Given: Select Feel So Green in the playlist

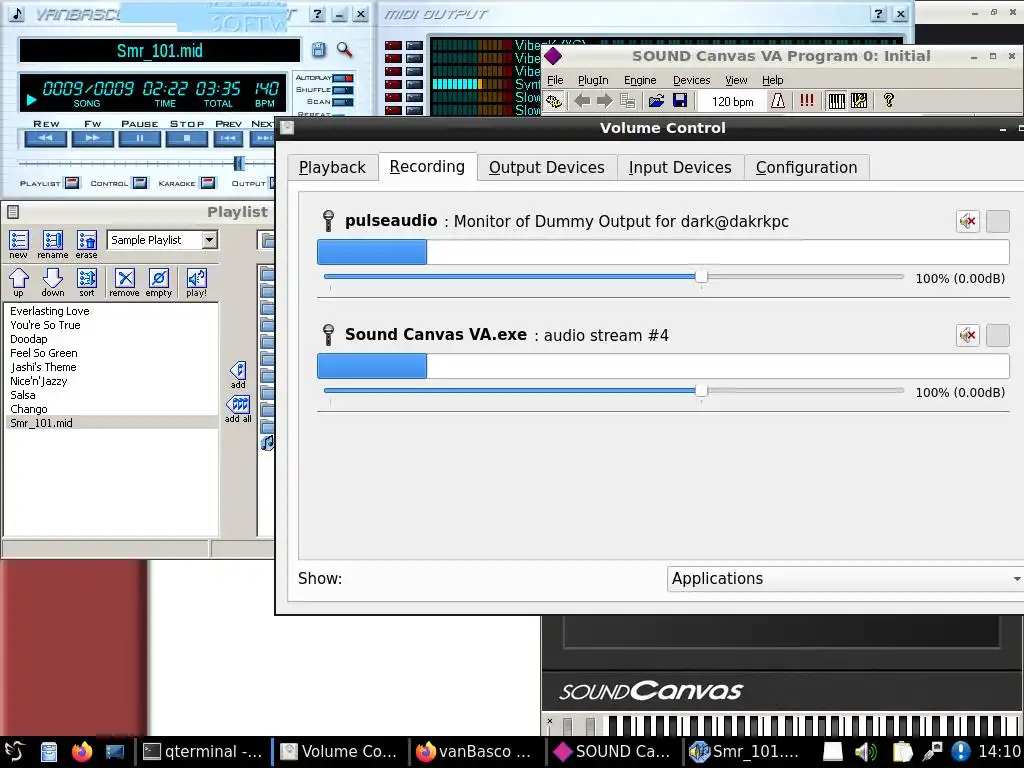Looking at the screenshot, I should tap(44, 353).
